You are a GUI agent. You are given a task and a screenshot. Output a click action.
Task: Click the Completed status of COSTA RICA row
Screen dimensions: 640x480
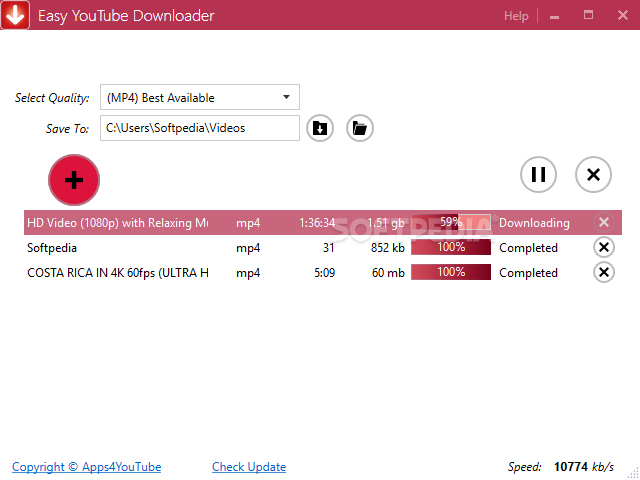point(528,273)
